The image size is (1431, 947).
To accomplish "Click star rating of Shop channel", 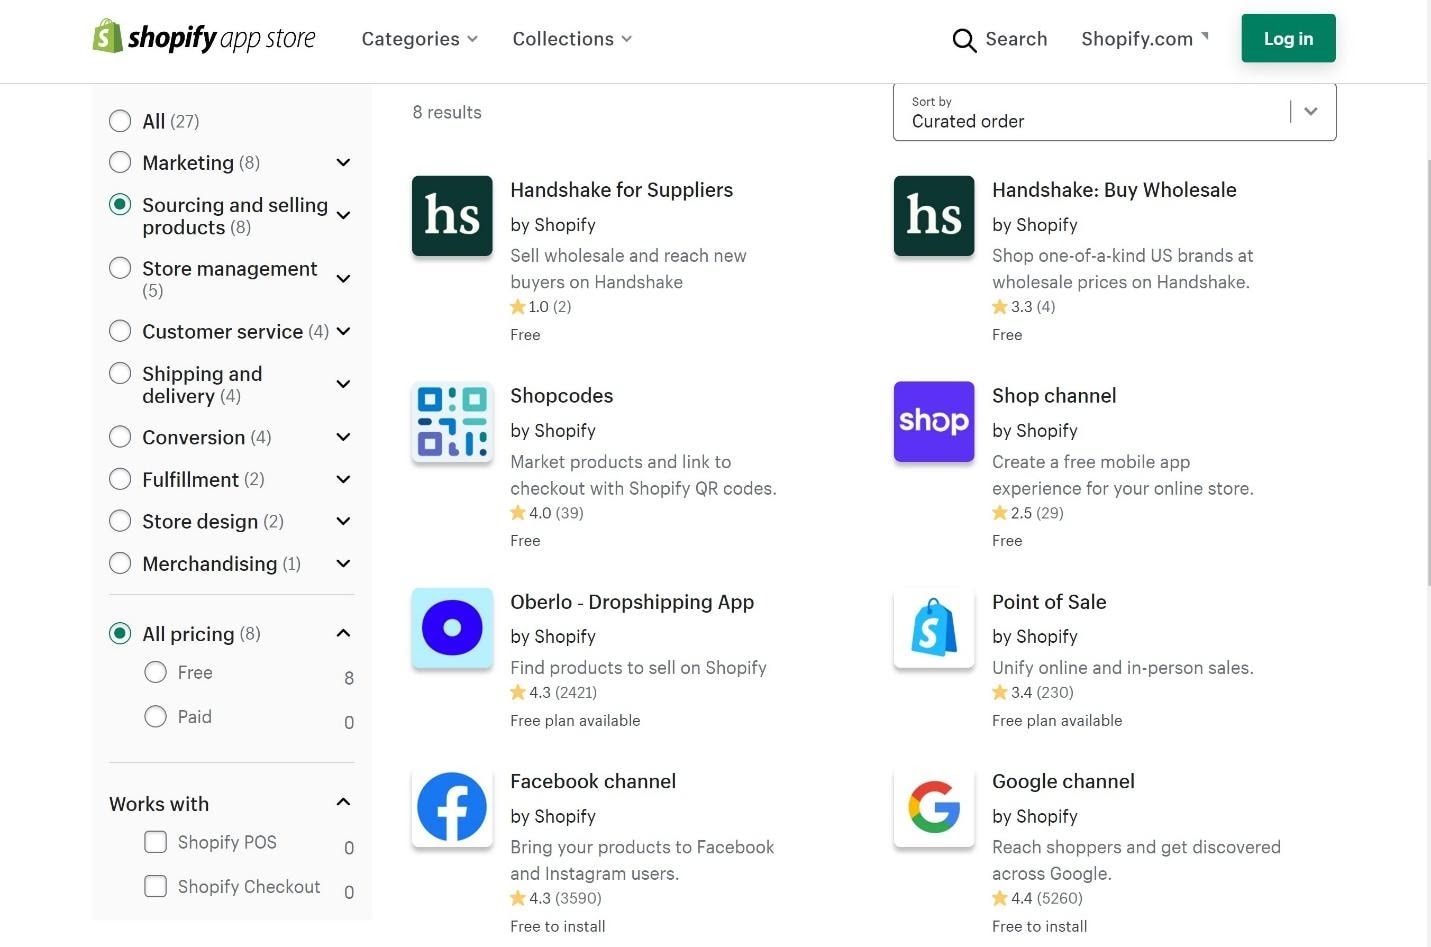I will click(1028, 513).
